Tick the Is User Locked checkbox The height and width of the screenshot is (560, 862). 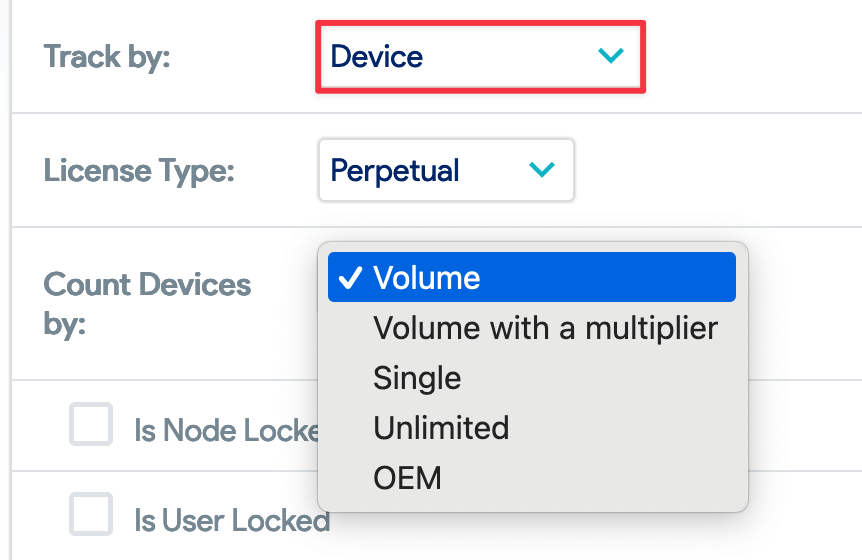click(91, 514)
